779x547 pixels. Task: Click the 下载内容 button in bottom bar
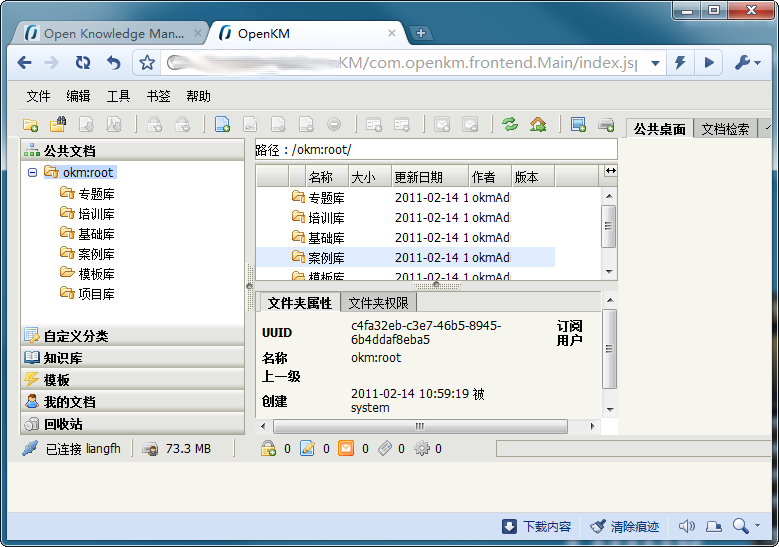[537, 526]
